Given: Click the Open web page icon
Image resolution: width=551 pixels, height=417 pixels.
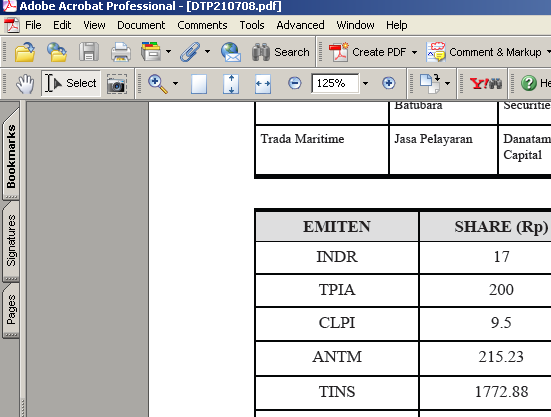Looking at the screenshot, I should click(x=57, y=52).
